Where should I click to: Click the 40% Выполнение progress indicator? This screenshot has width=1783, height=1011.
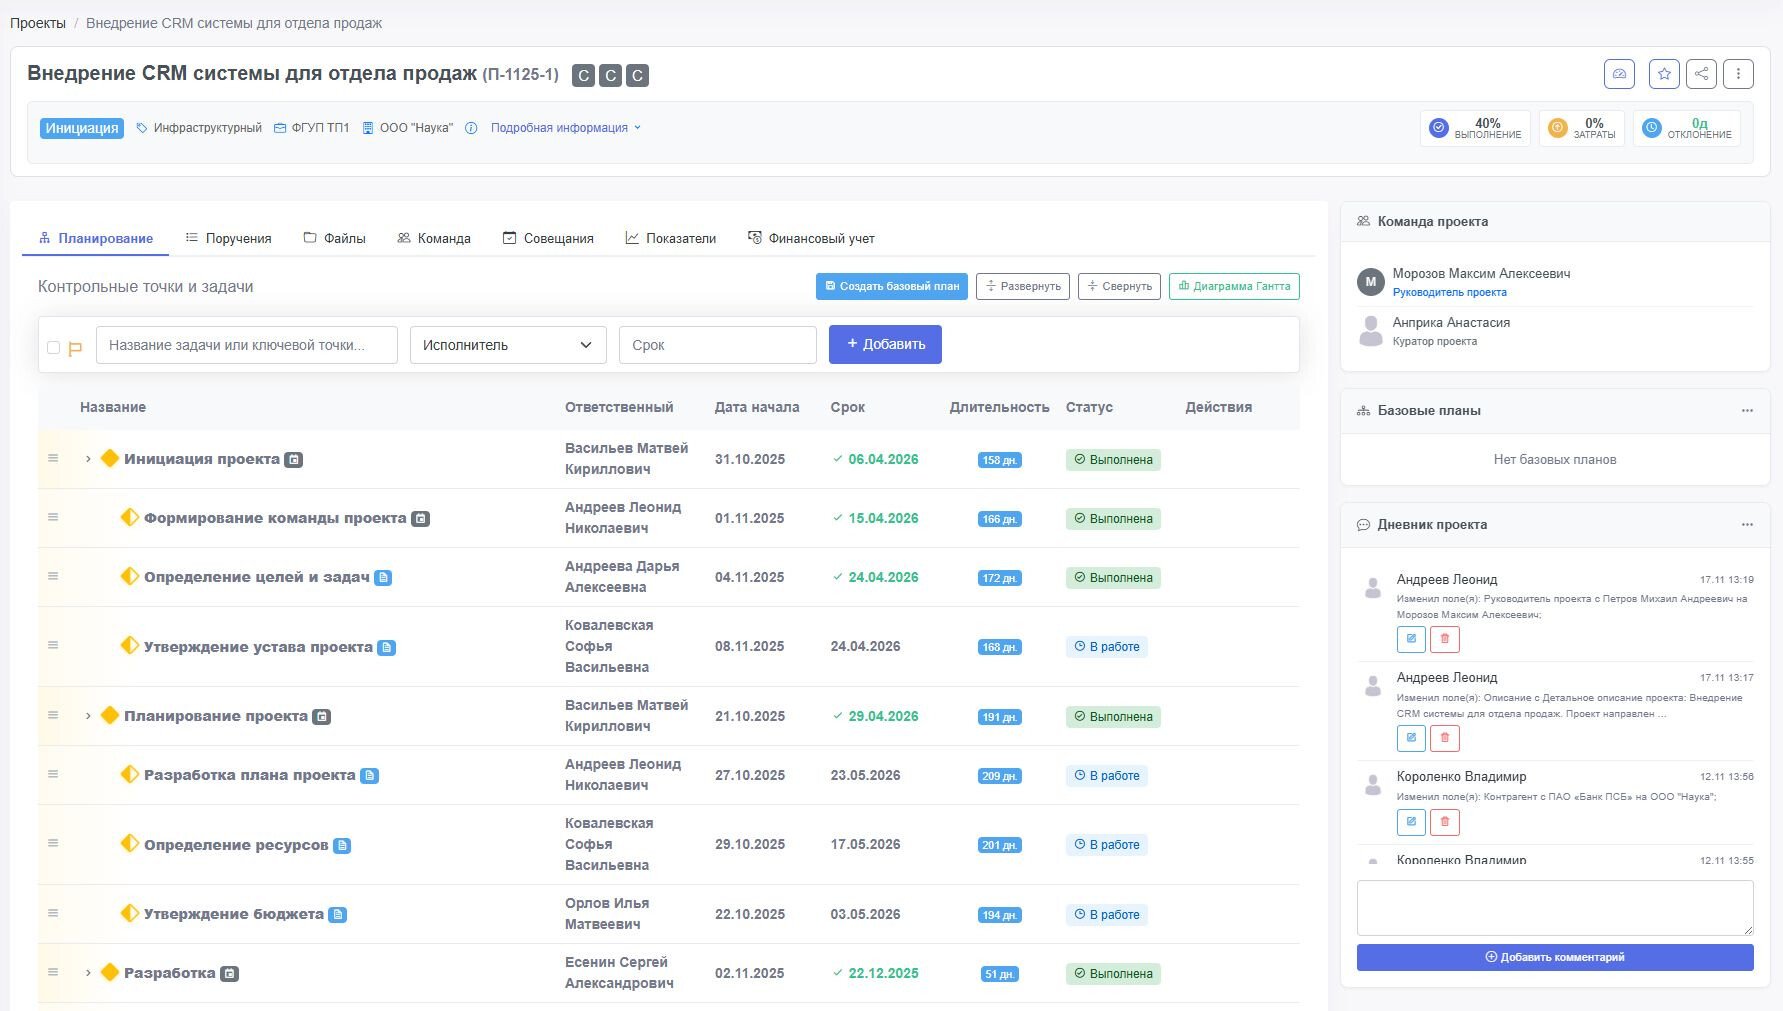click(x=1475, y=128)
